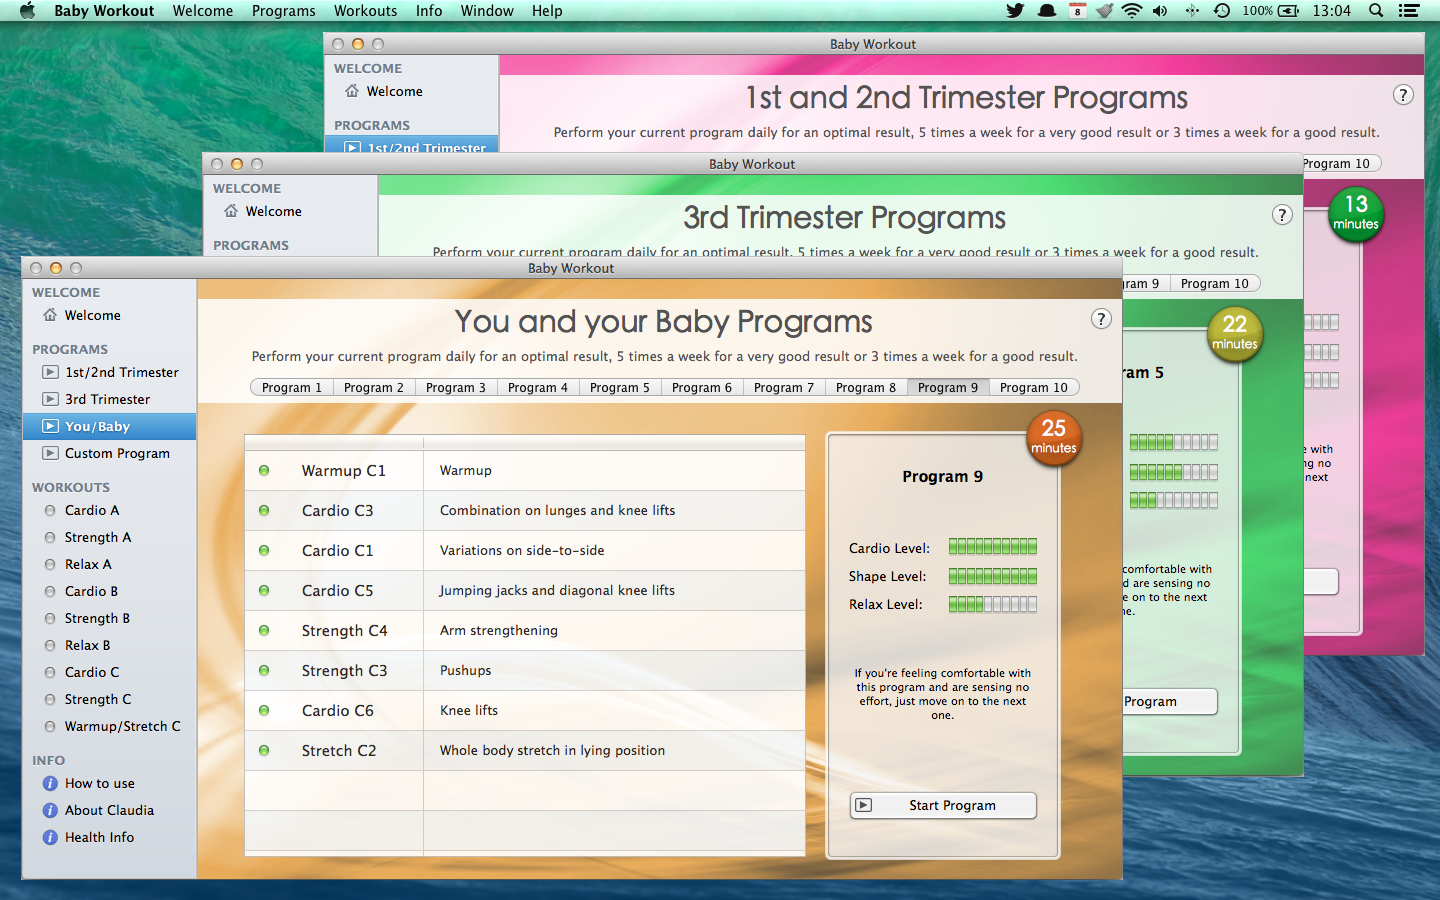Click info icon beside About Claudia
1440x900 pixels.
click(x=50, y=810)
